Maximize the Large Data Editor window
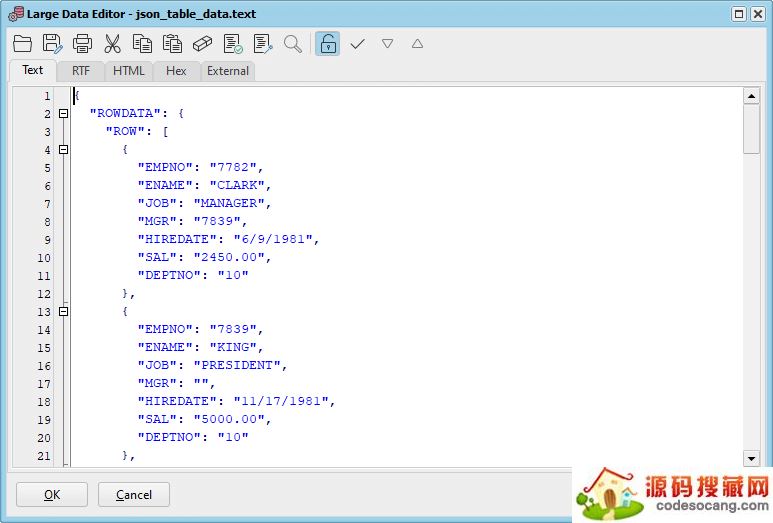The width and height of the screenshot is (773, 523). pos(738,14)
